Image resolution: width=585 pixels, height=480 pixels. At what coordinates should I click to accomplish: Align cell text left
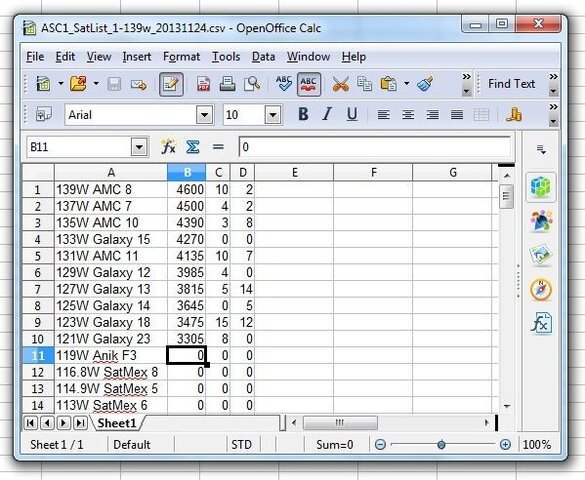click(x=384, y=114)
